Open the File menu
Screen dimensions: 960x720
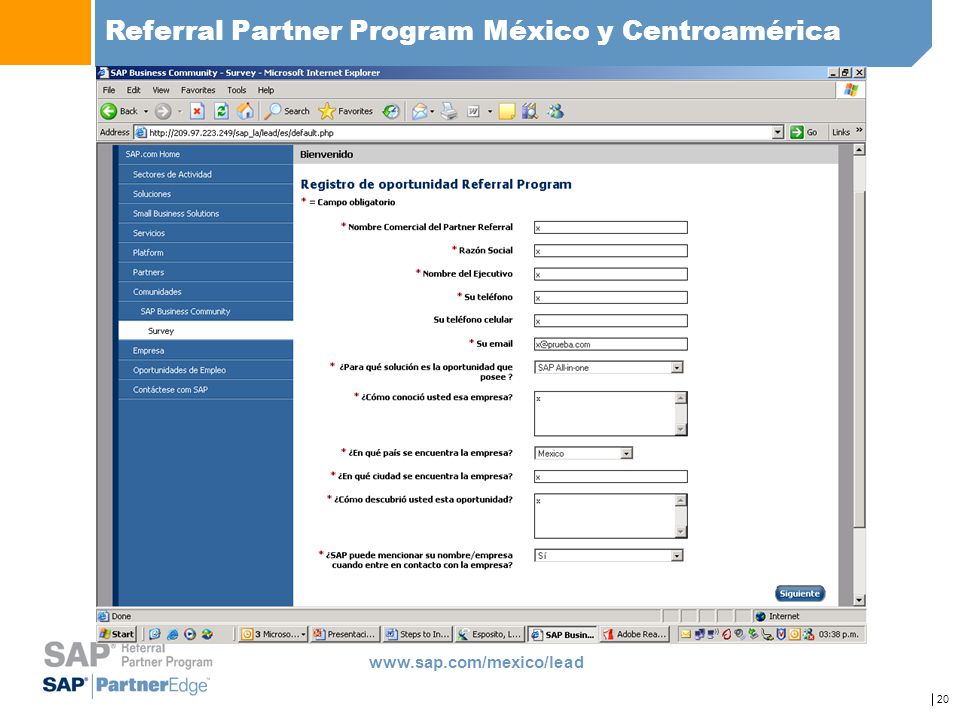(109, 90)
